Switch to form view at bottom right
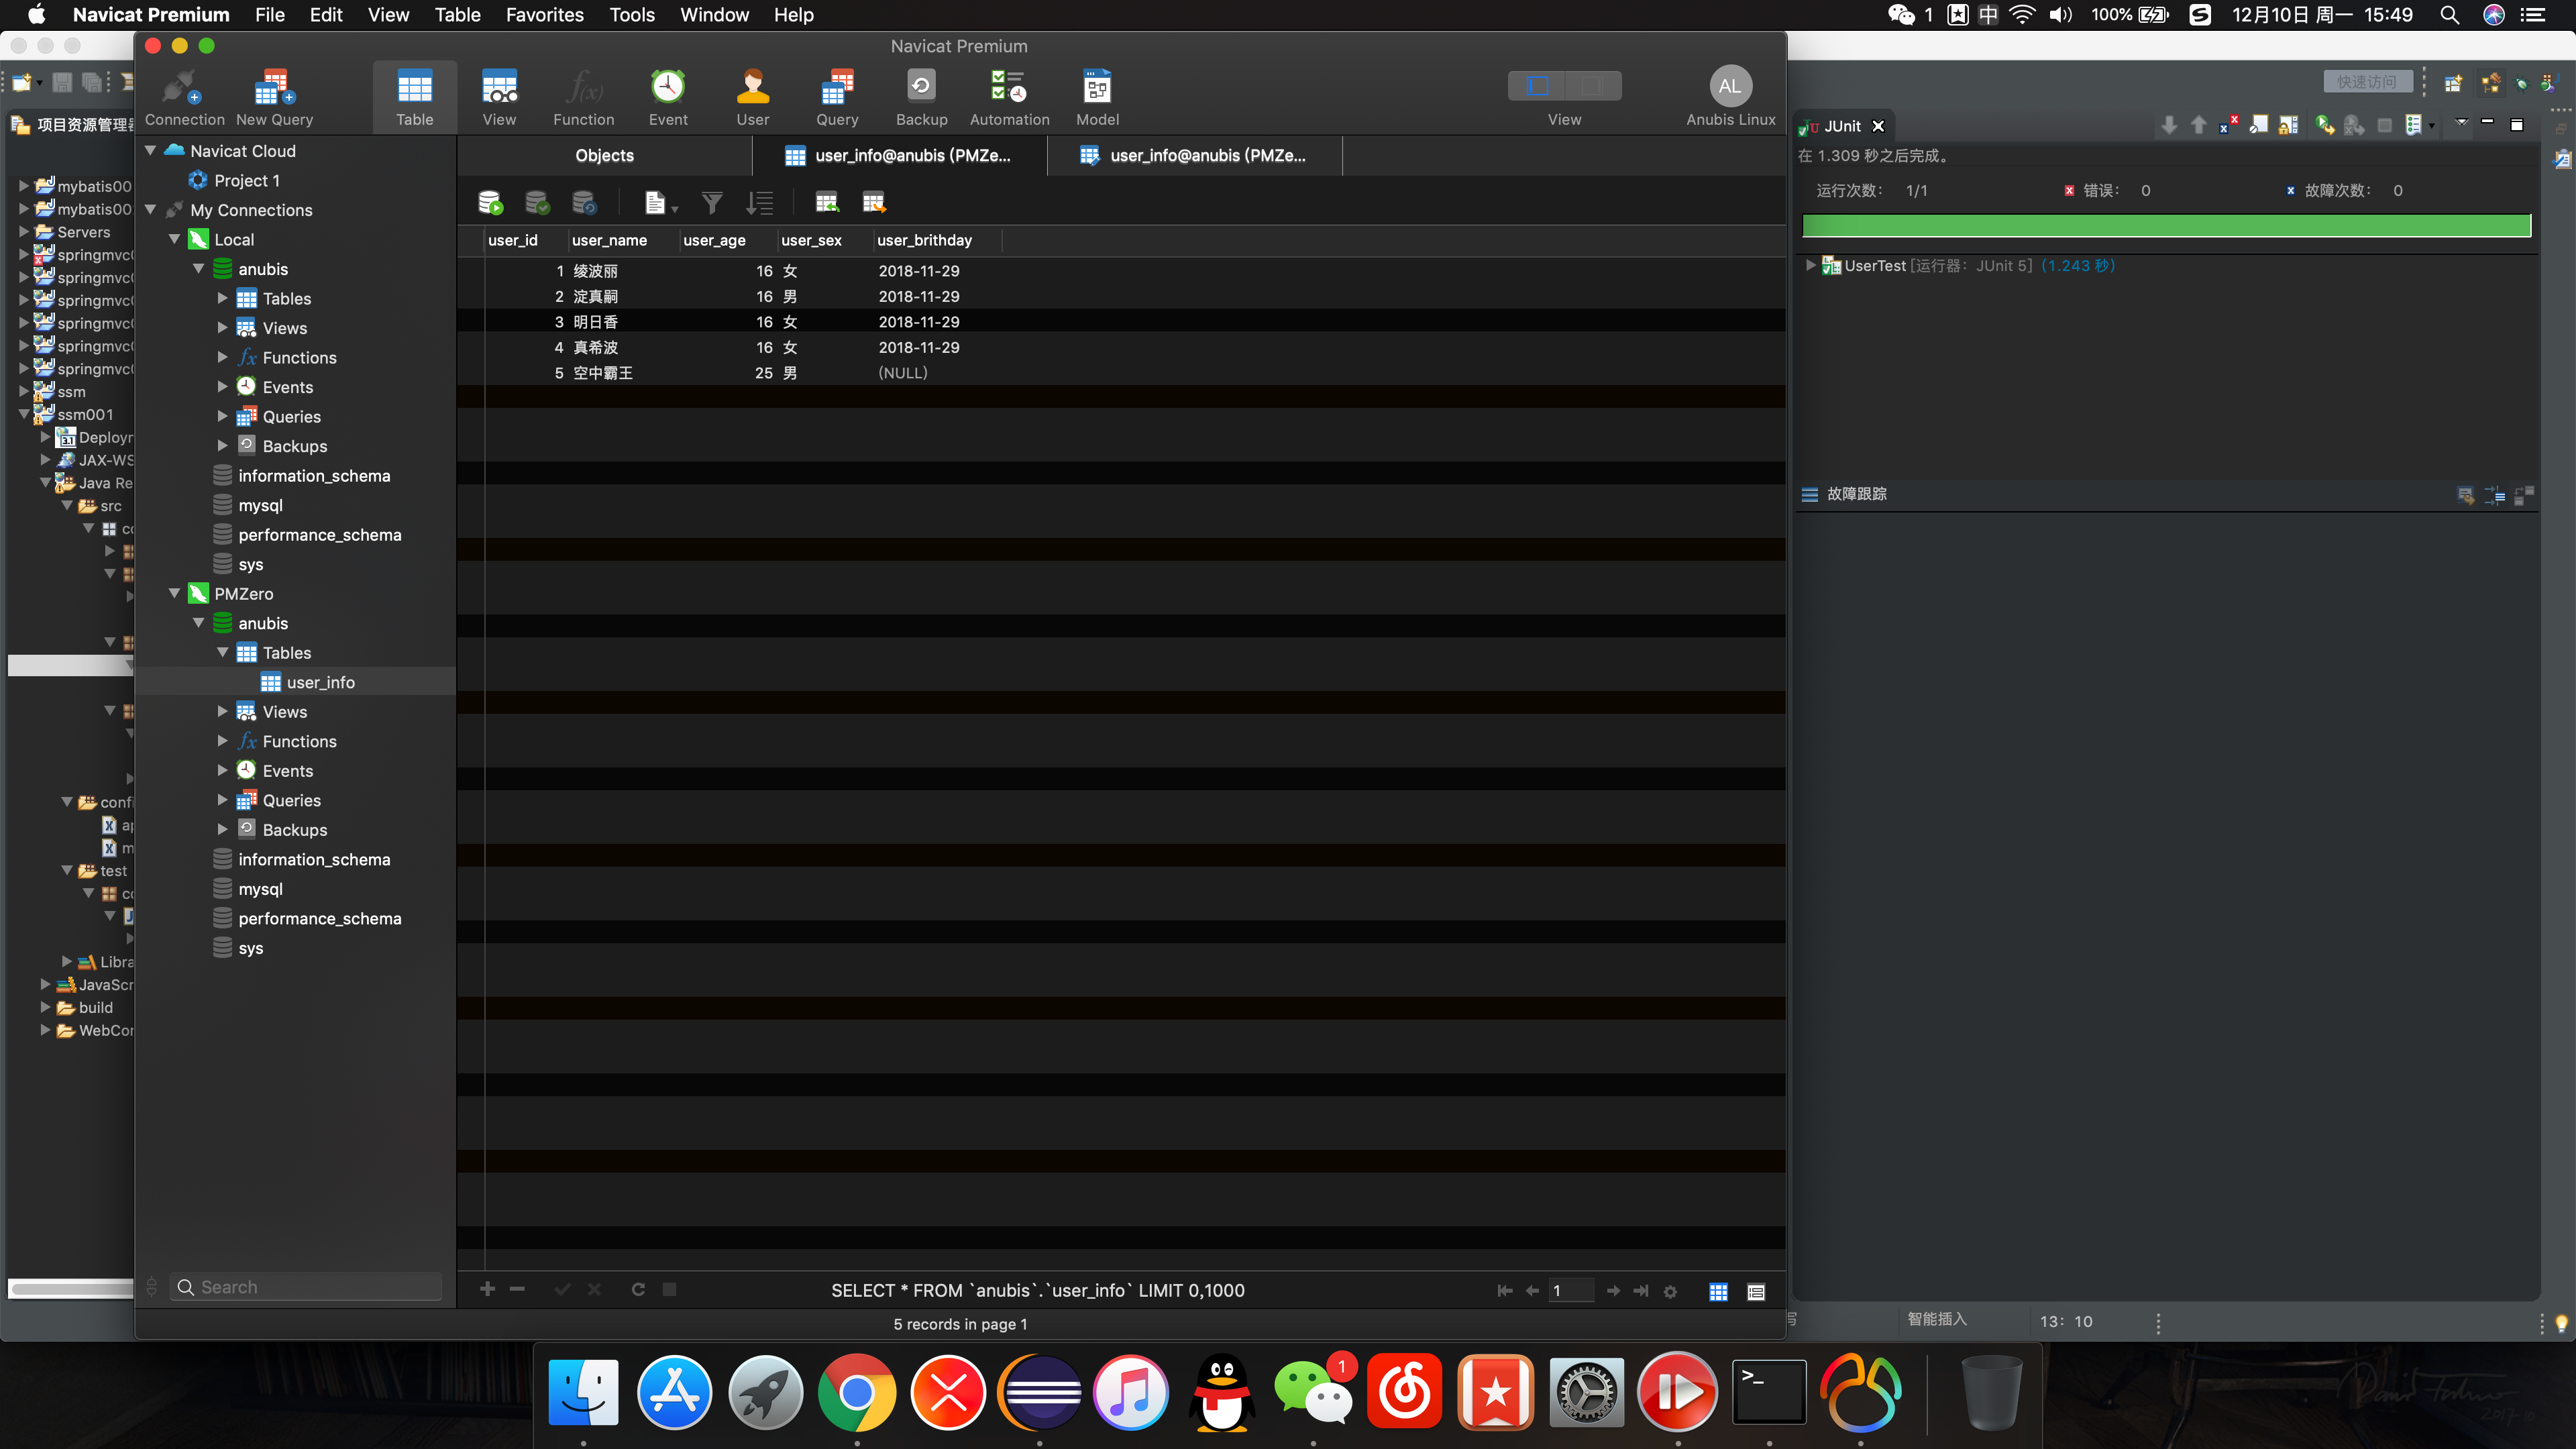The height and width of the screenshot is (1449, 2576). coord(1755,1291)
